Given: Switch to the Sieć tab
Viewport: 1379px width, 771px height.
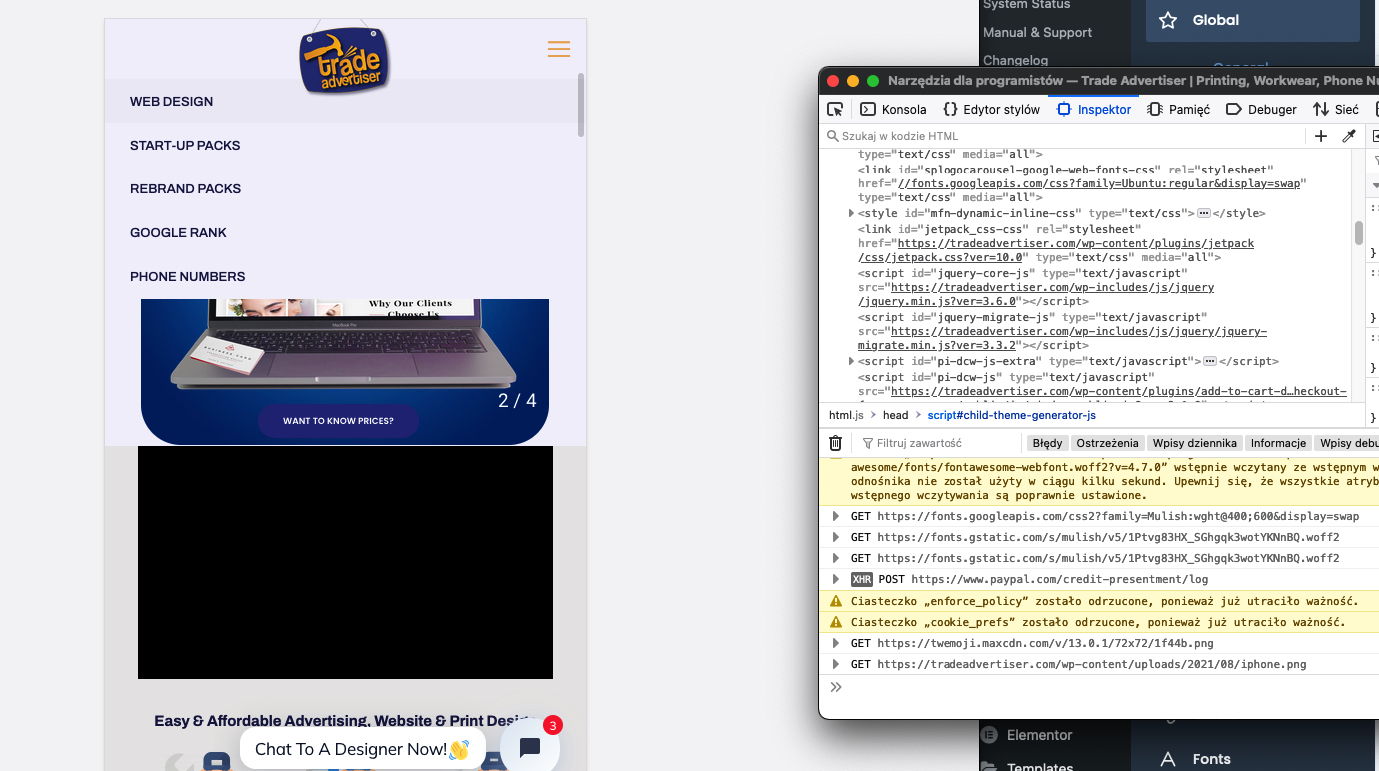Looking at the screenshot, I should click(x=1336, y=109).
